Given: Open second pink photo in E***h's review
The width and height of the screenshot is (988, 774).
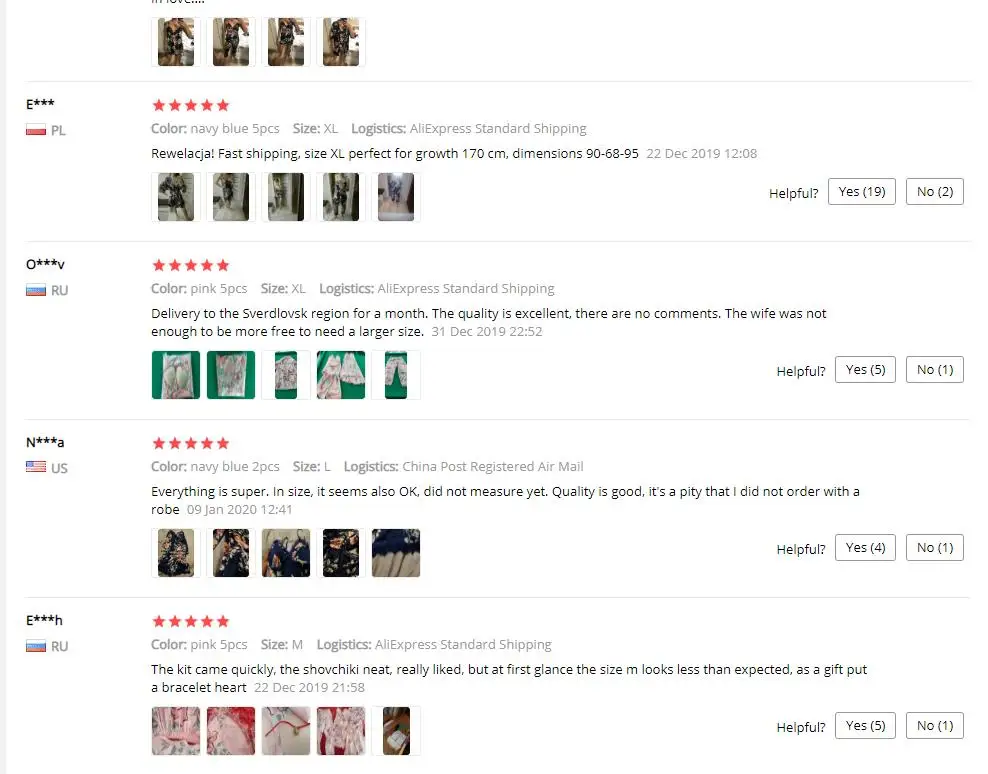Looking at the screenshot, I should pyautogui.click(x=231, y=731).
